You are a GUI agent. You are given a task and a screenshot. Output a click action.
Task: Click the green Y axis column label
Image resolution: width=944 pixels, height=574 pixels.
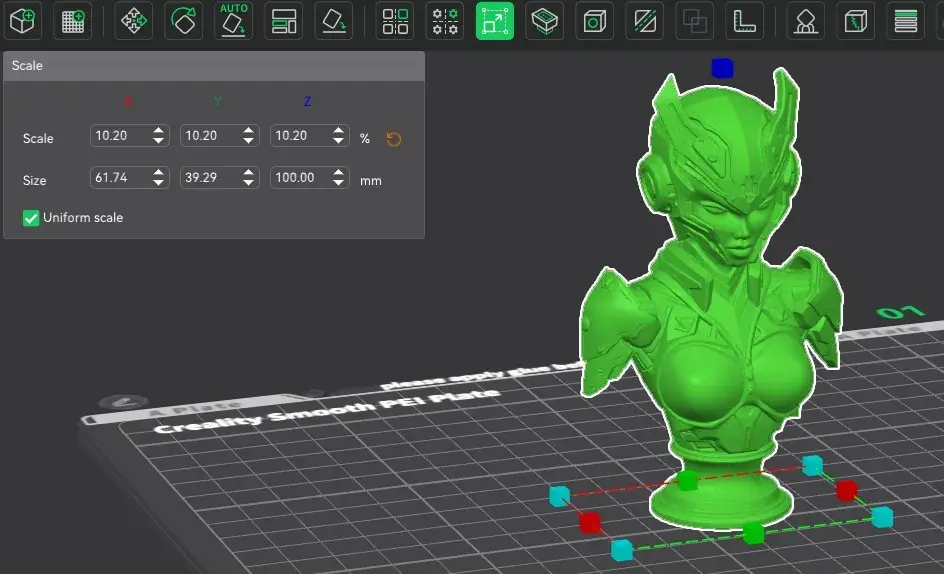coord(218,101)
